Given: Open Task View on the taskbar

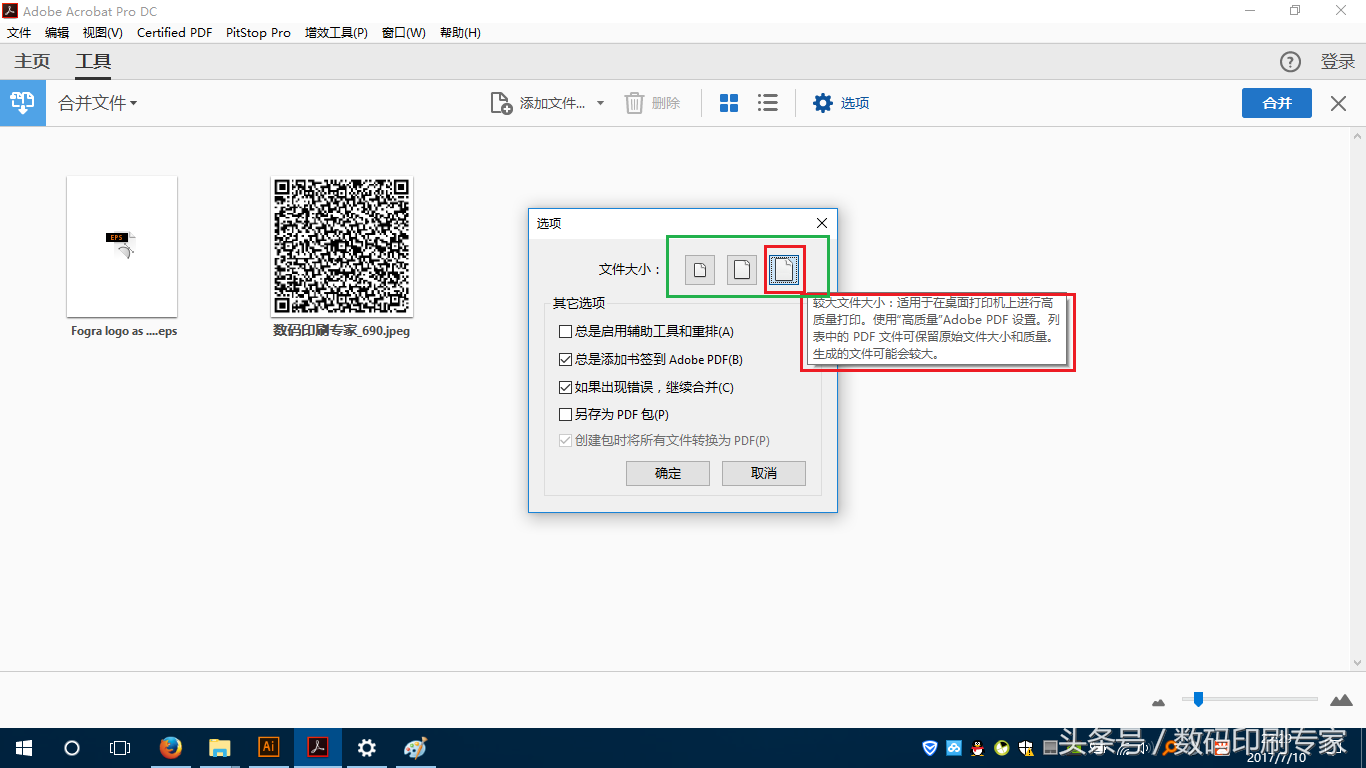Looking at the screenshot, I should [x=120, y=747].
